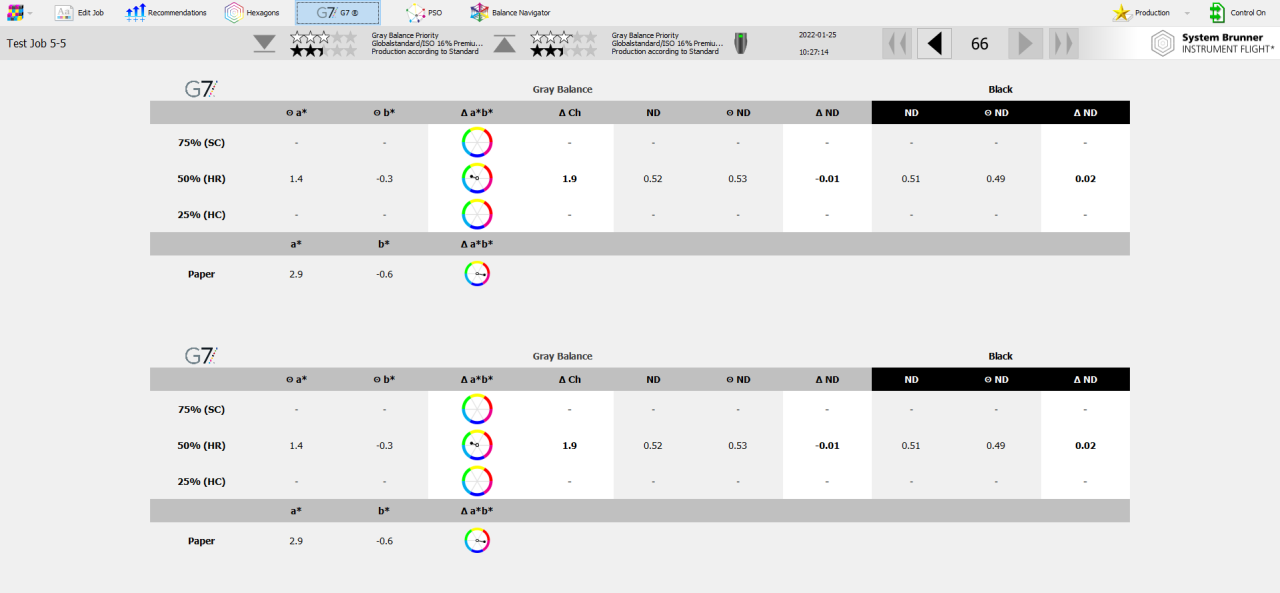Click the ink key icon beside the measurement info
This screenshot has width=1280, height=593.
741,43
